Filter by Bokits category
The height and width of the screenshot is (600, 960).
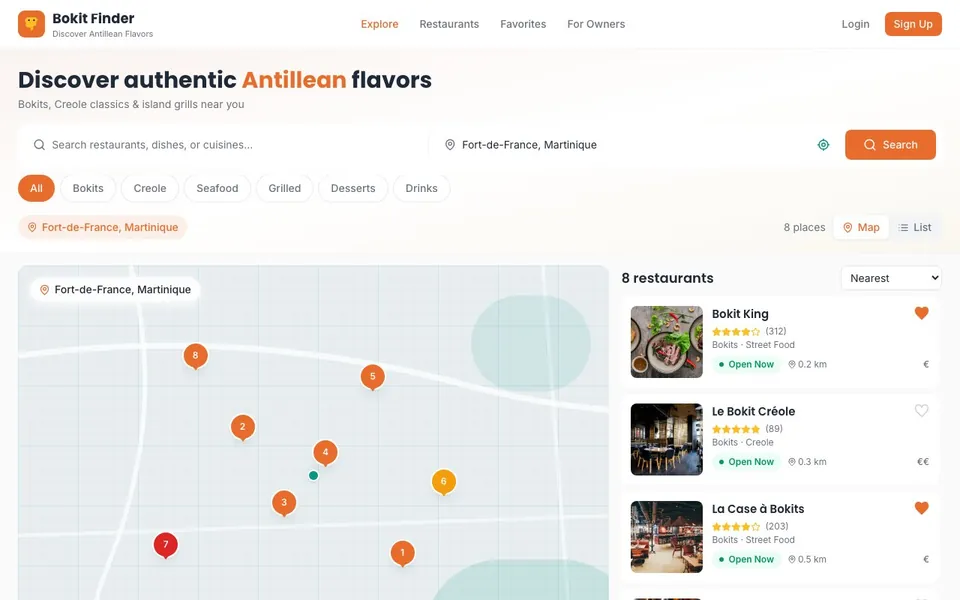(x=88, y=188)
